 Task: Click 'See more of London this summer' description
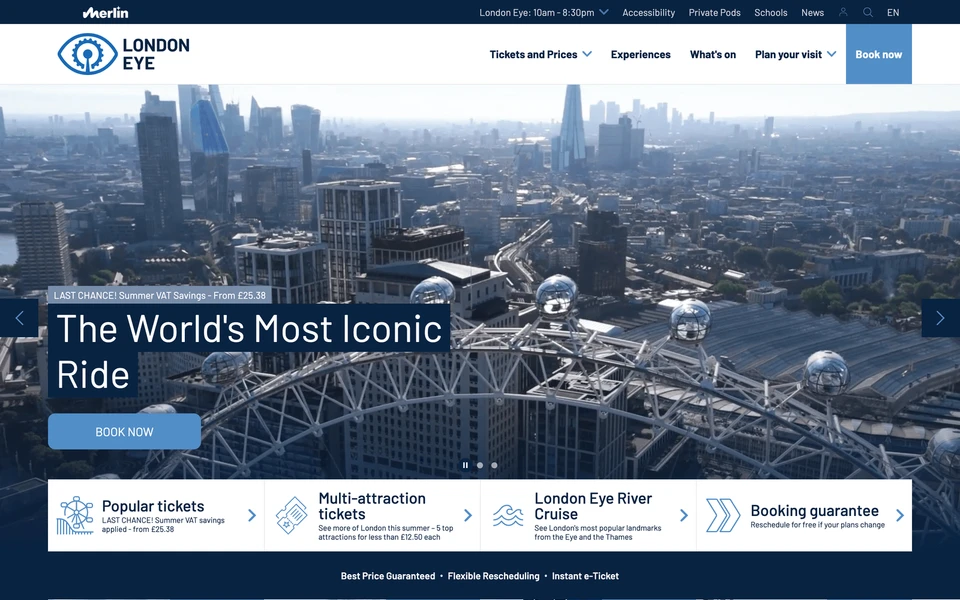pos(386,533)
